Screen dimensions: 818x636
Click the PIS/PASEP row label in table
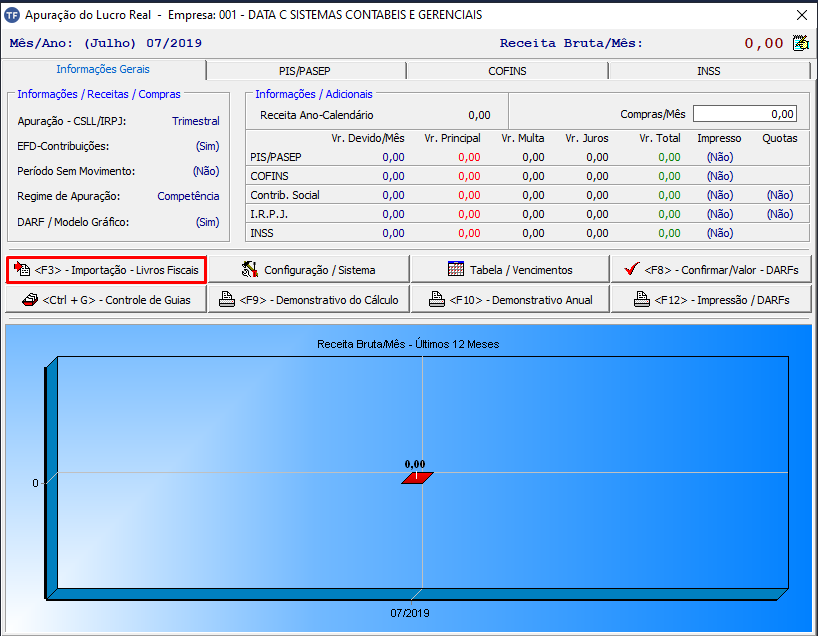(x=275, y=157)
